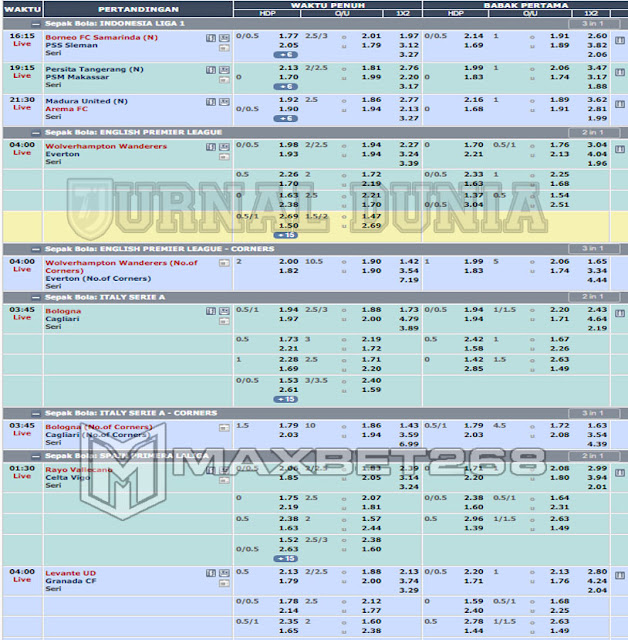628x640 pixels.
Task: Click small grey icon under Wolverhampton scoreboard icon
Action: (224, 157)
